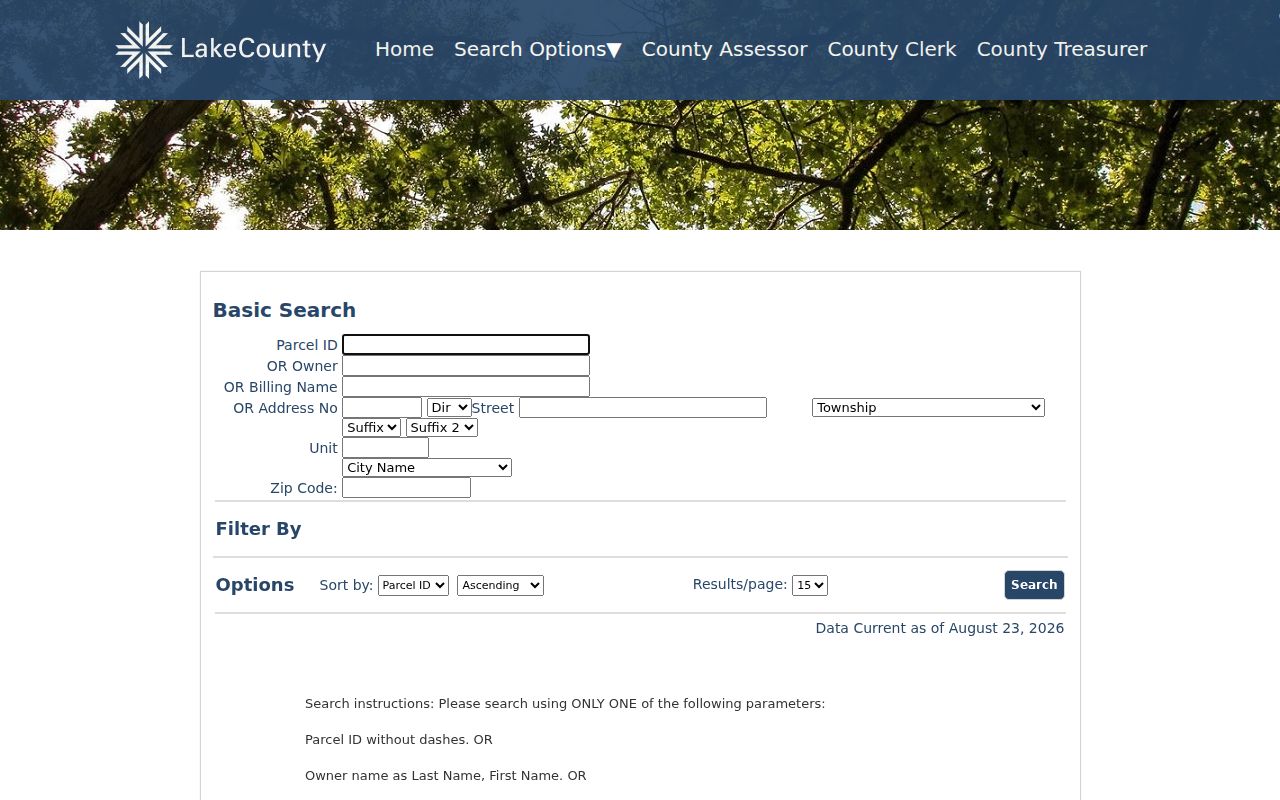1280x800 pixels.
Task: Click into the OR Owner field
Action: click(466, 366)
